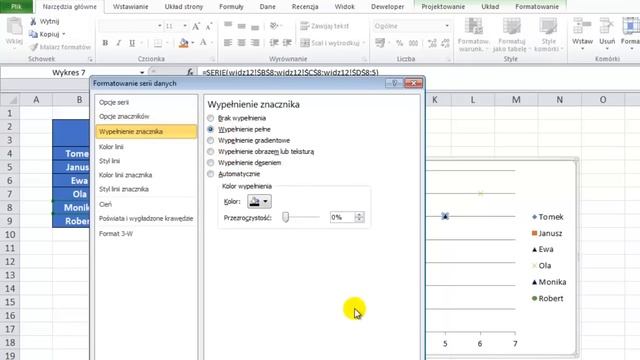Select row 12 header
The height and width of the screenshot is (360, 640).
click(10, 262)
